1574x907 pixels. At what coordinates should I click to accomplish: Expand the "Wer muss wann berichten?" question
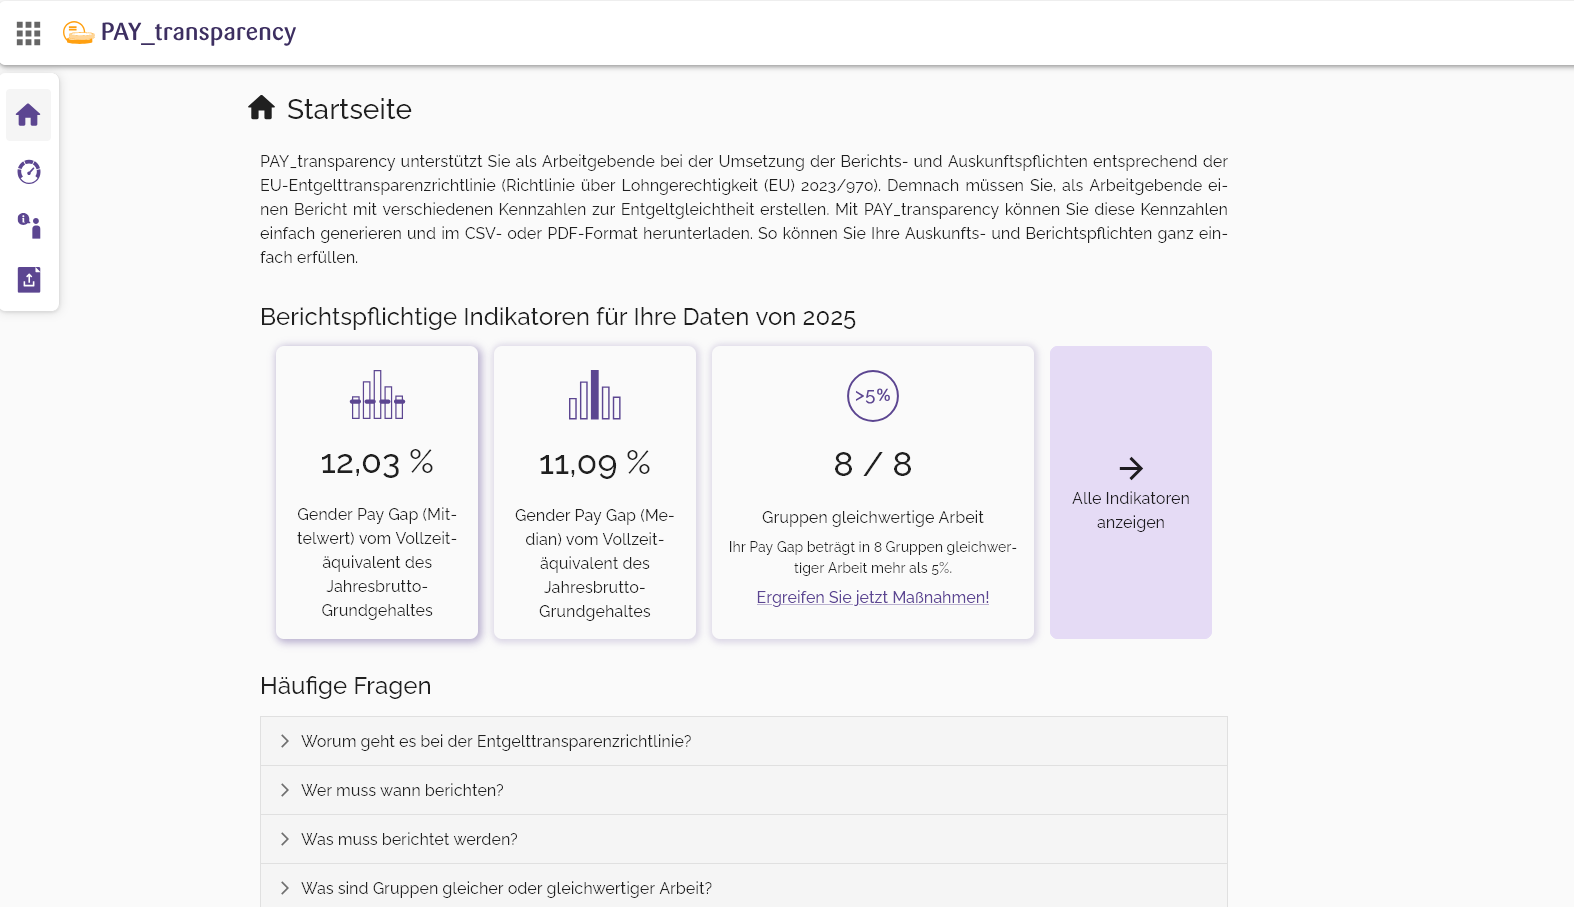click(402, 790)
